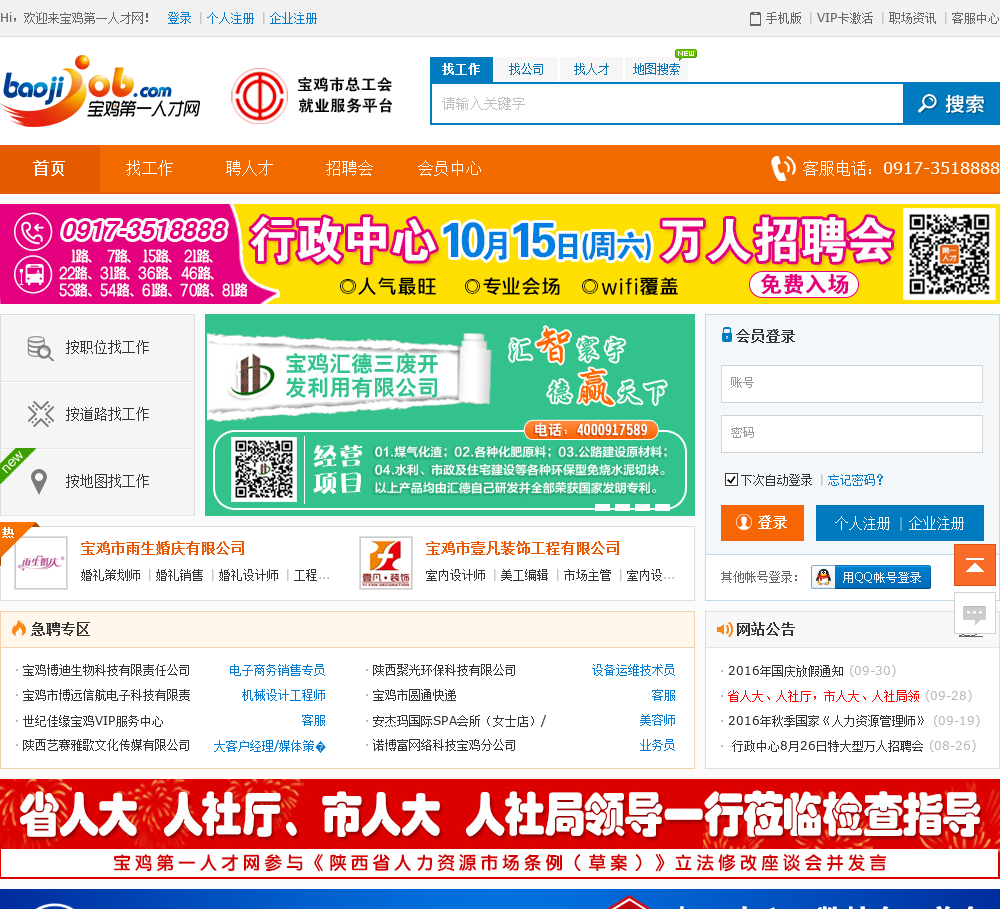Toggle the 下次自动登录 checkbox
The height and width of the screenshot is (909, 1000).
[732, 480]
